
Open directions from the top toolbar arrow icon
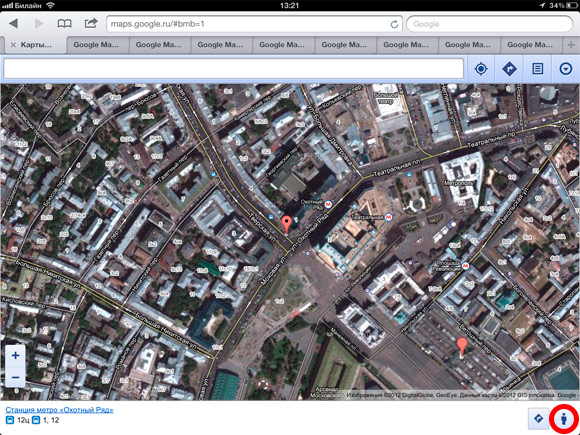509,69
